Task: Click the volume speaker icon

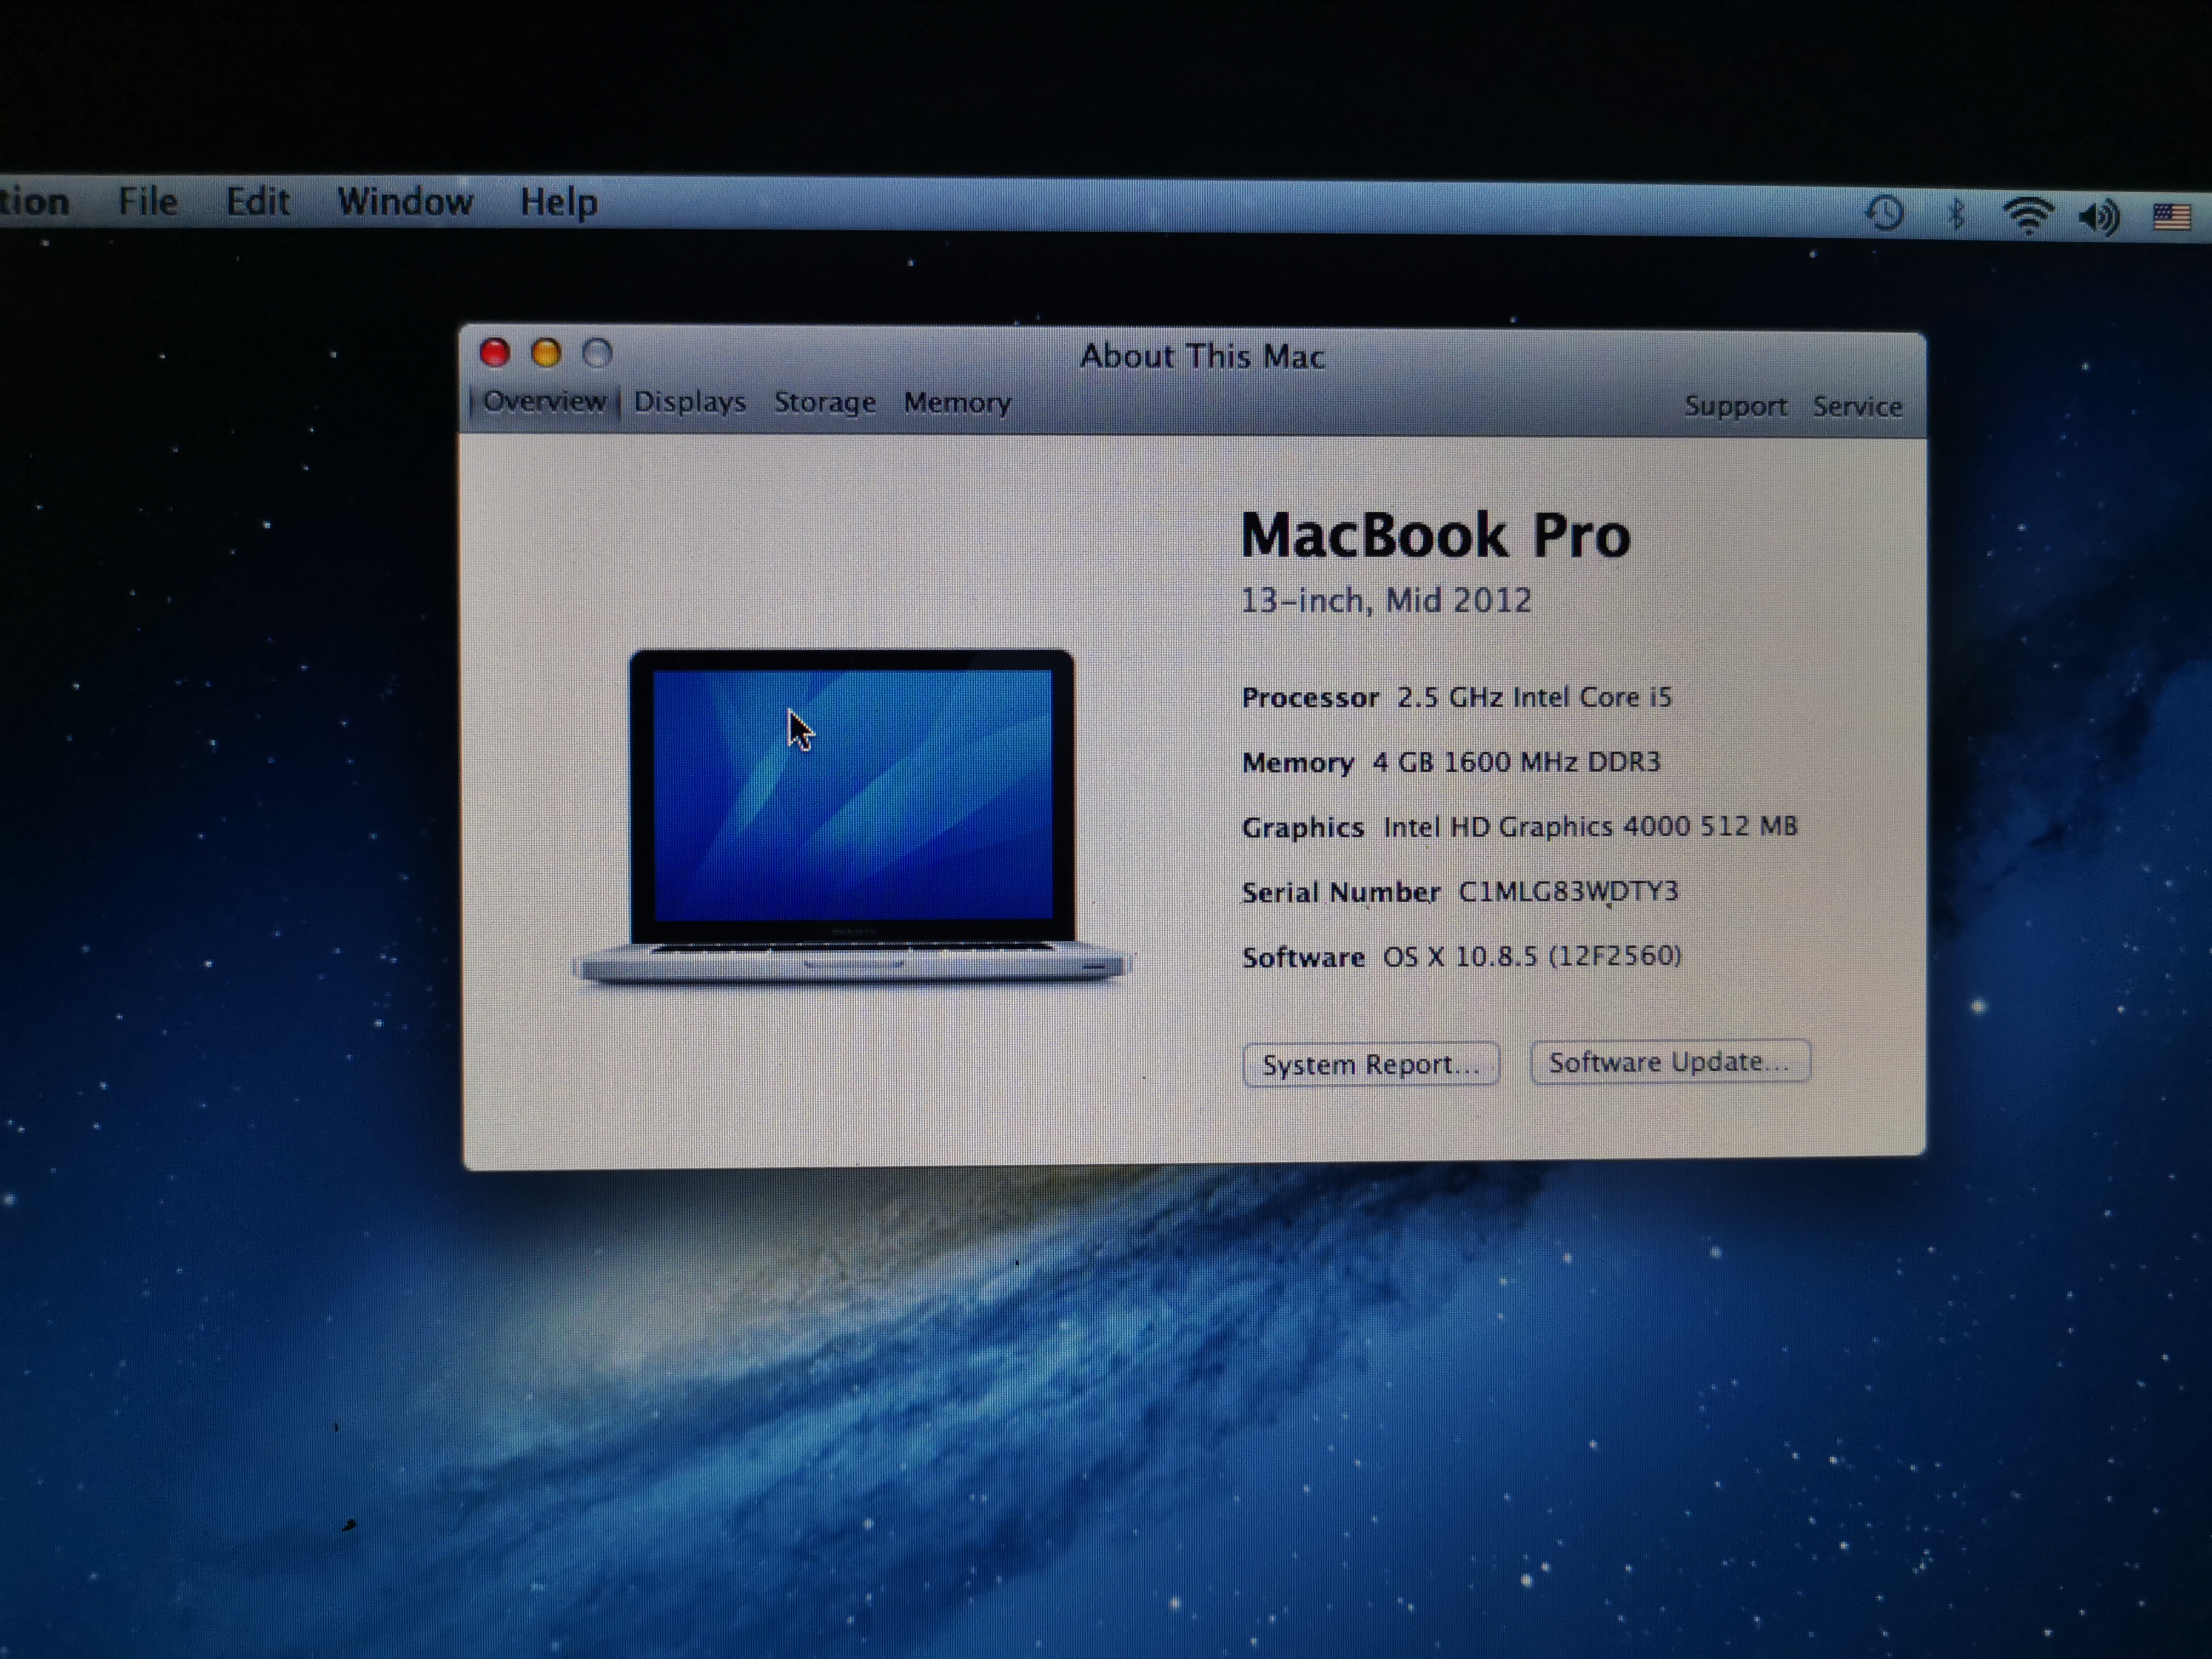Action: 2099,216
